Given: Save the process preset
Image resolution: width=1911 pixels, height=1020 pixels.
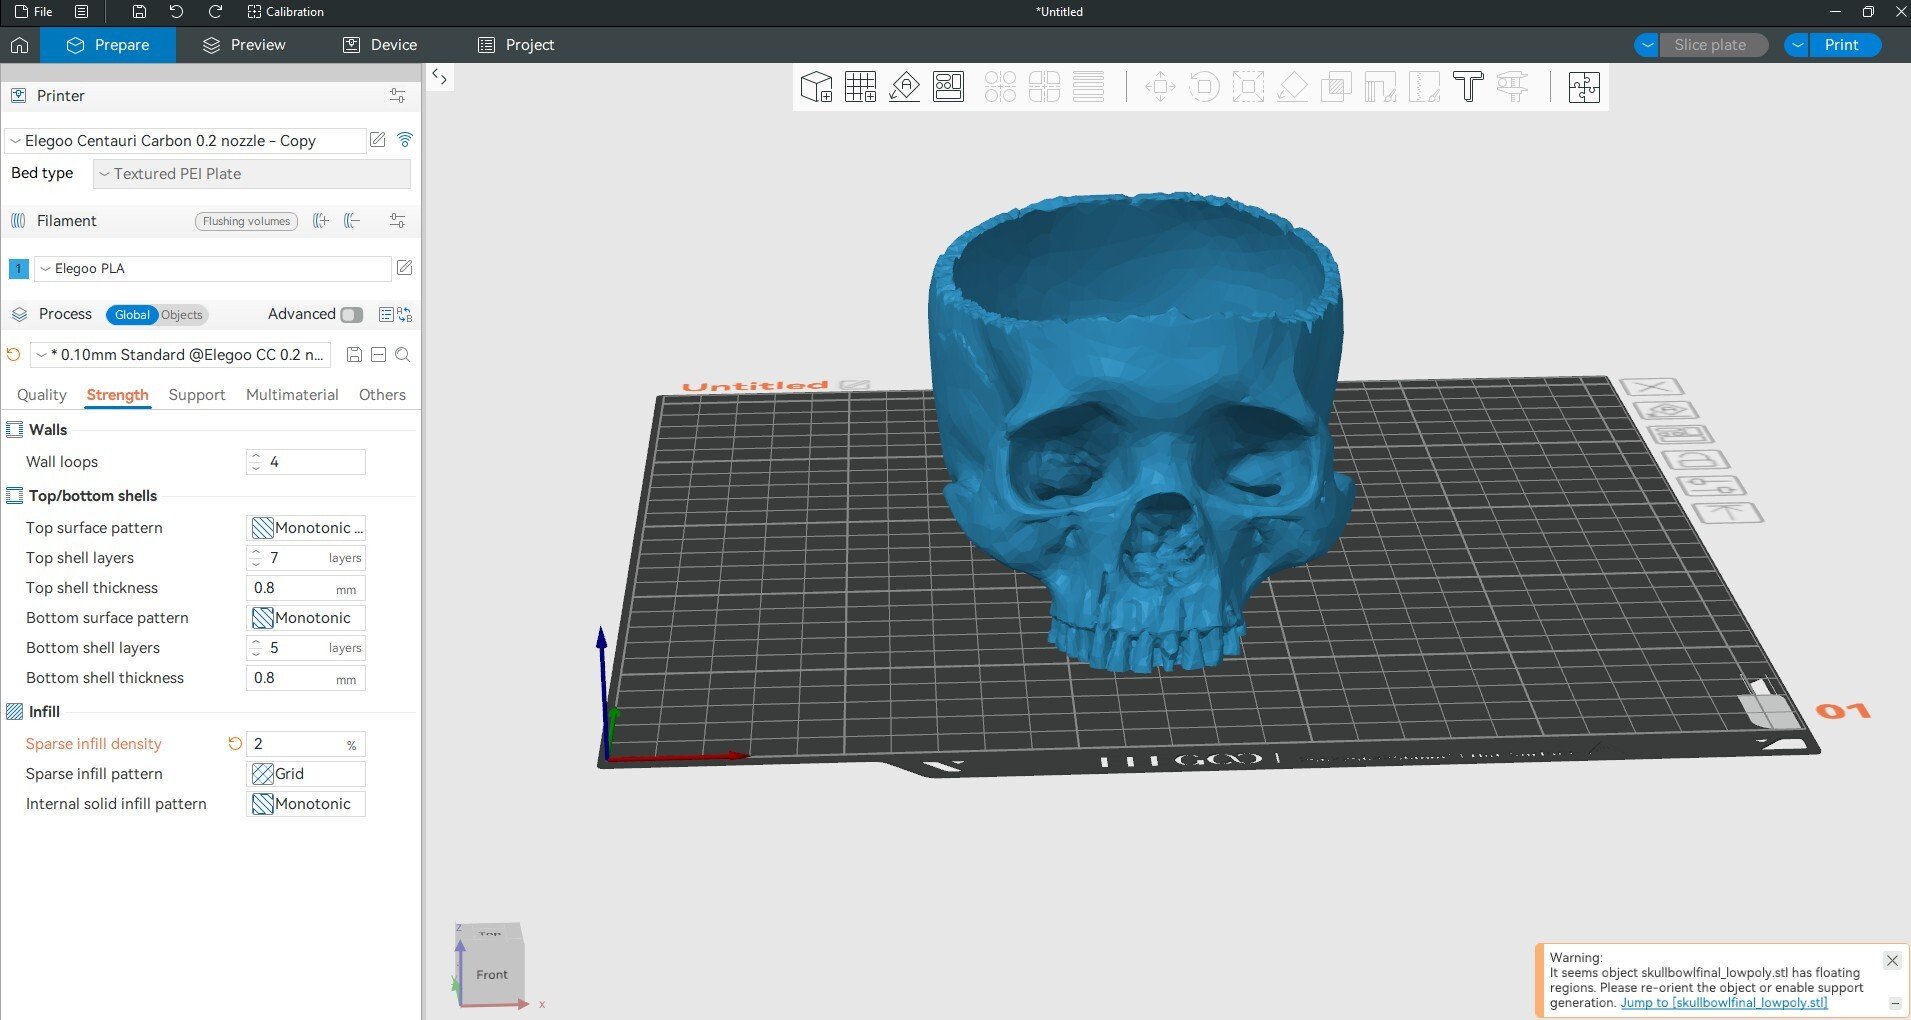Looking at the screenshot, I should click(x=354, y=355).
